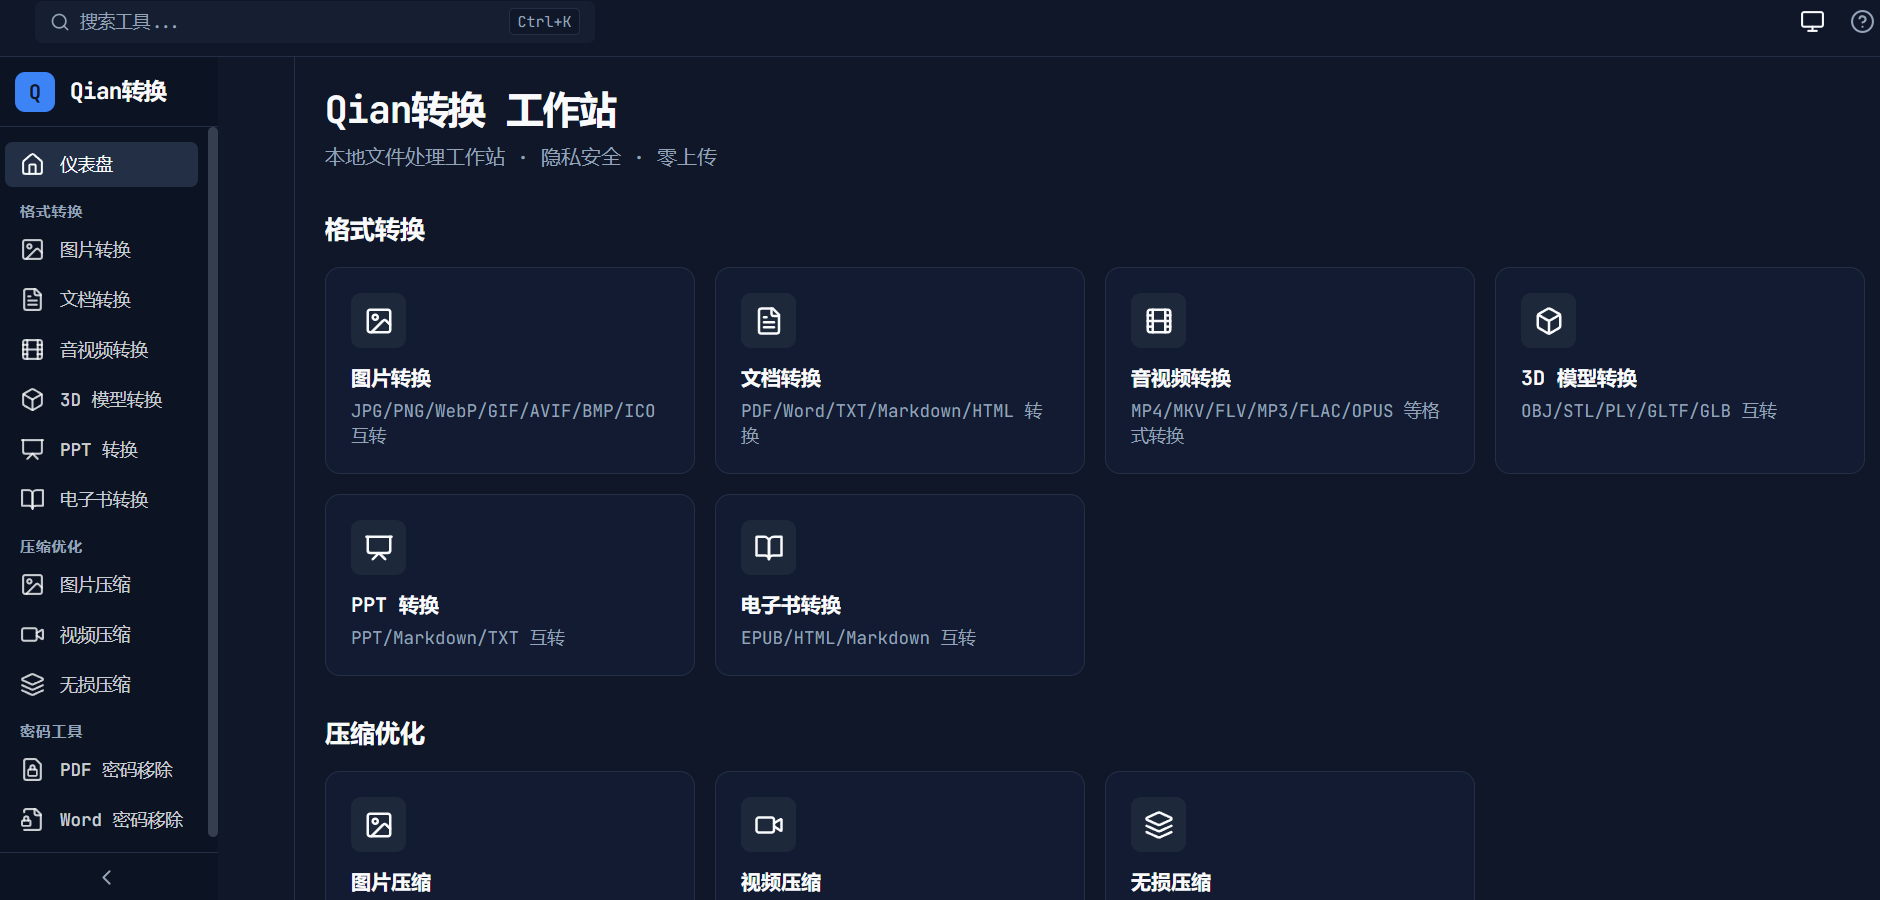Click the image icon on 图片转换 card

379,321
